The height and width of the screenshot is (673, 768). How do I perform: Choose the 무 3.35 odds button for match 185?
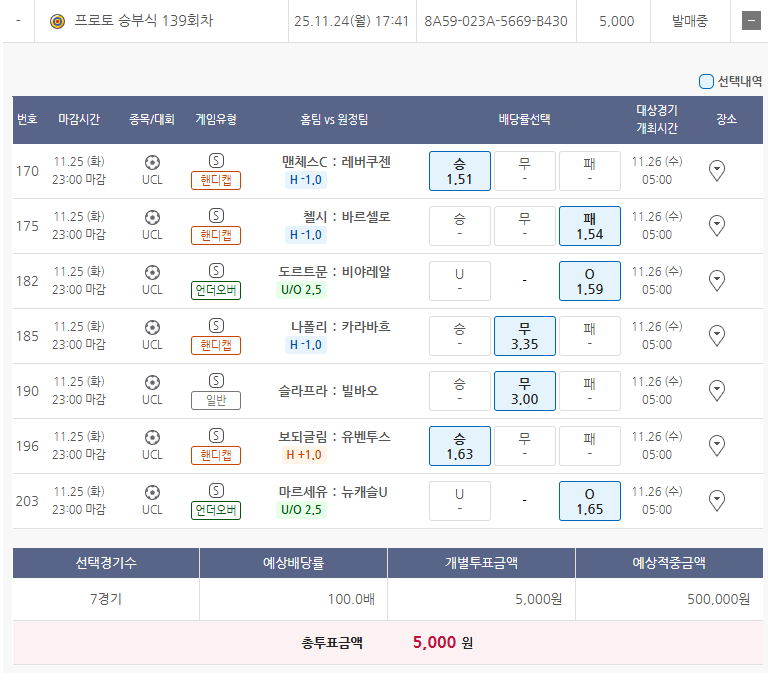(524, 336)
